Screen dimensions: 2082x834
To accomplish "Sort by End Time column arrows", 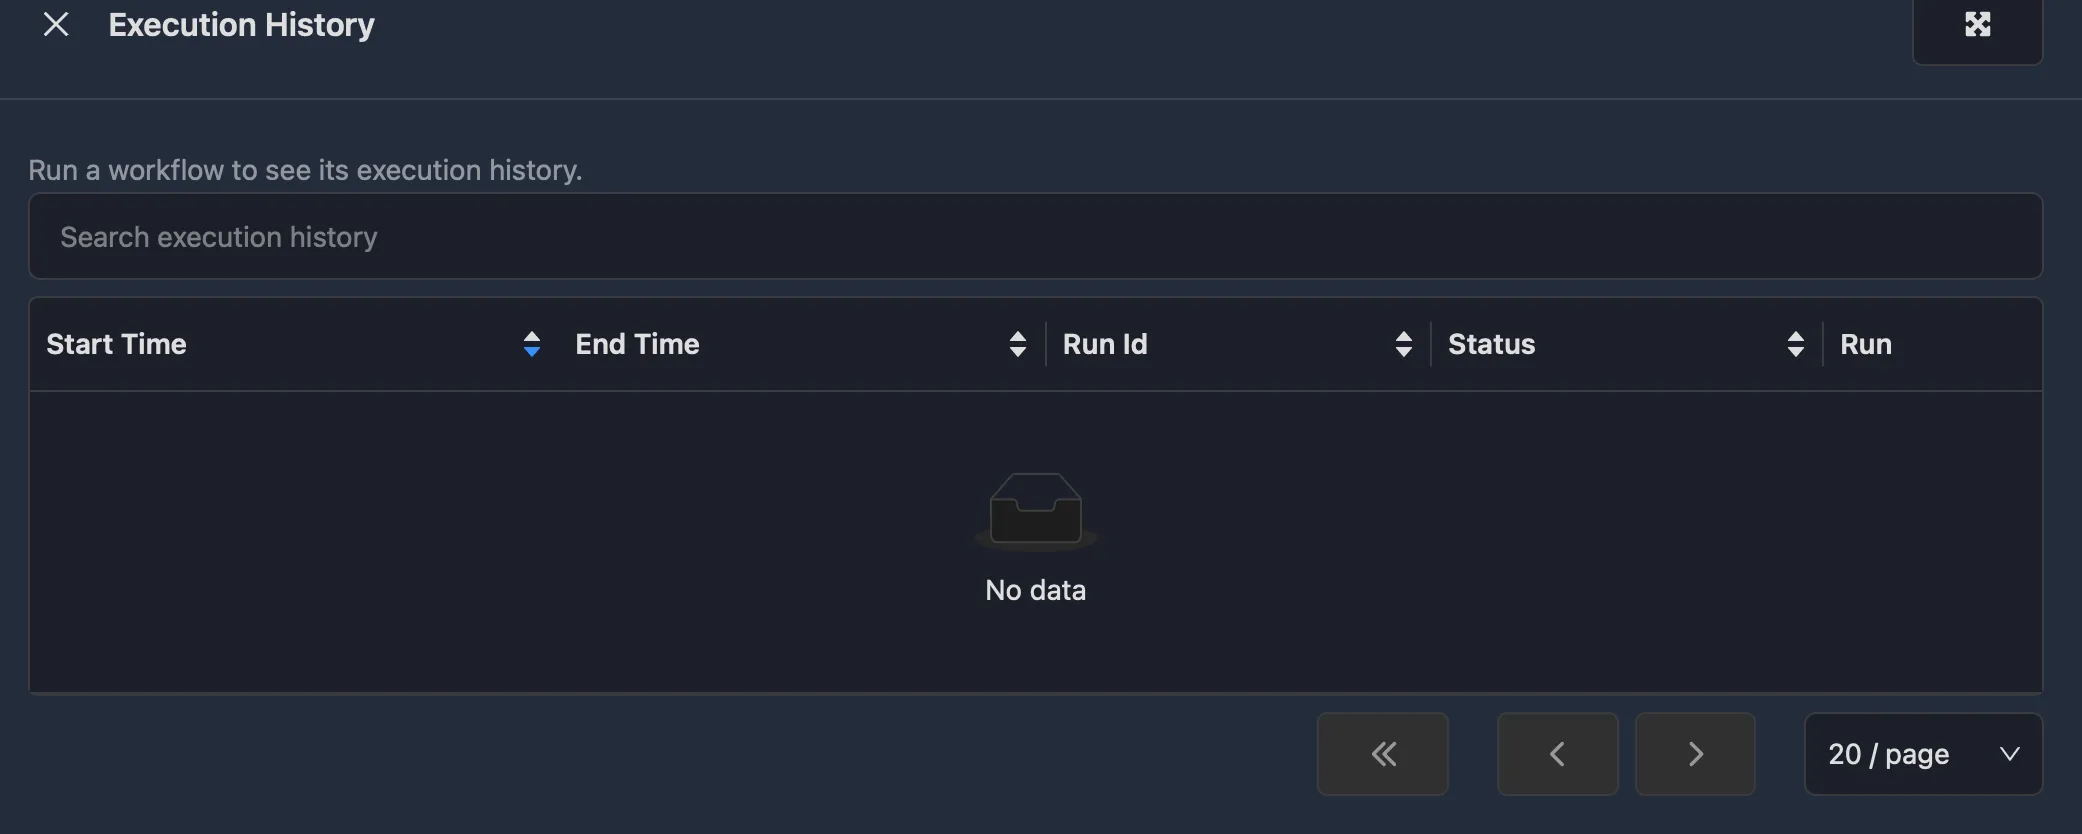I will coord(1018,344).
